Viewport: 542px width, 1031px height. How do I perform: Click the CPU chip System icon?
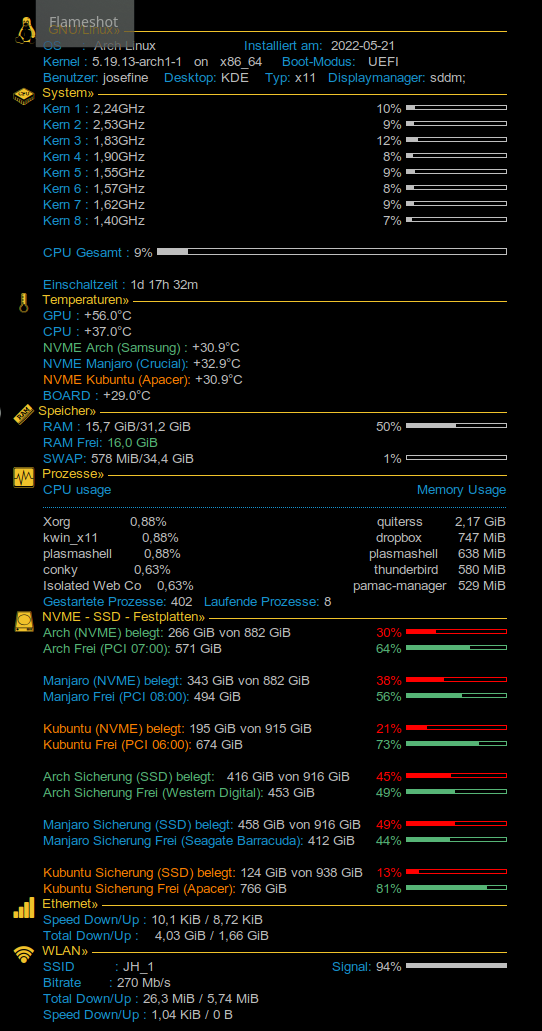23,96
